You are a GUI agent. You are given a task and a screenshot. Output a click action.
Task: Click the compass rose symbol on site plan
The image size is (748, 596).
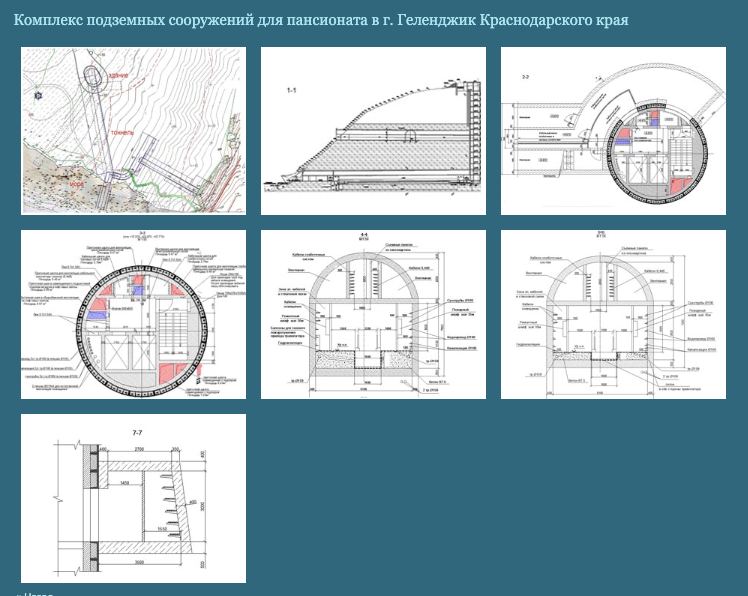(x=38, y=96)
